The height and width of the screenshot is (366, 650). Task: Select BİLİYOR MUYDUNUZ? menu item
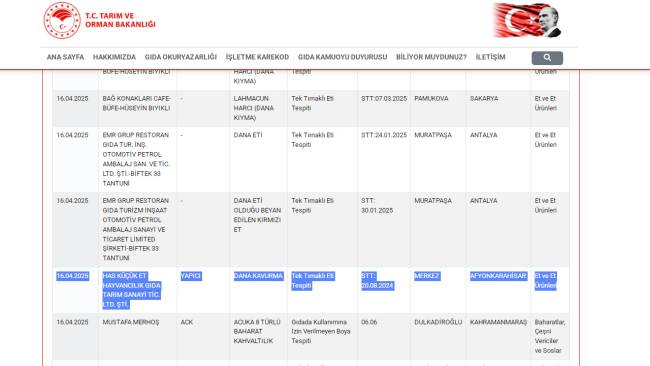click(431, 57)
